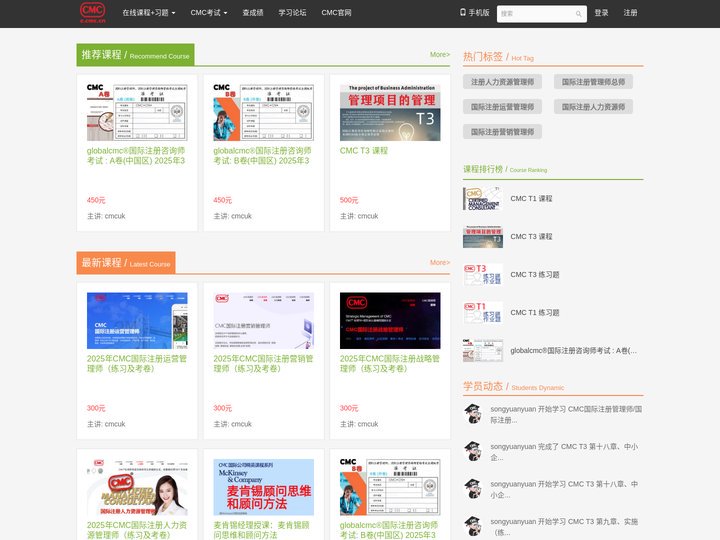Click More> link for latest courses
Screen dimensions: 720x540
[439, 262]
